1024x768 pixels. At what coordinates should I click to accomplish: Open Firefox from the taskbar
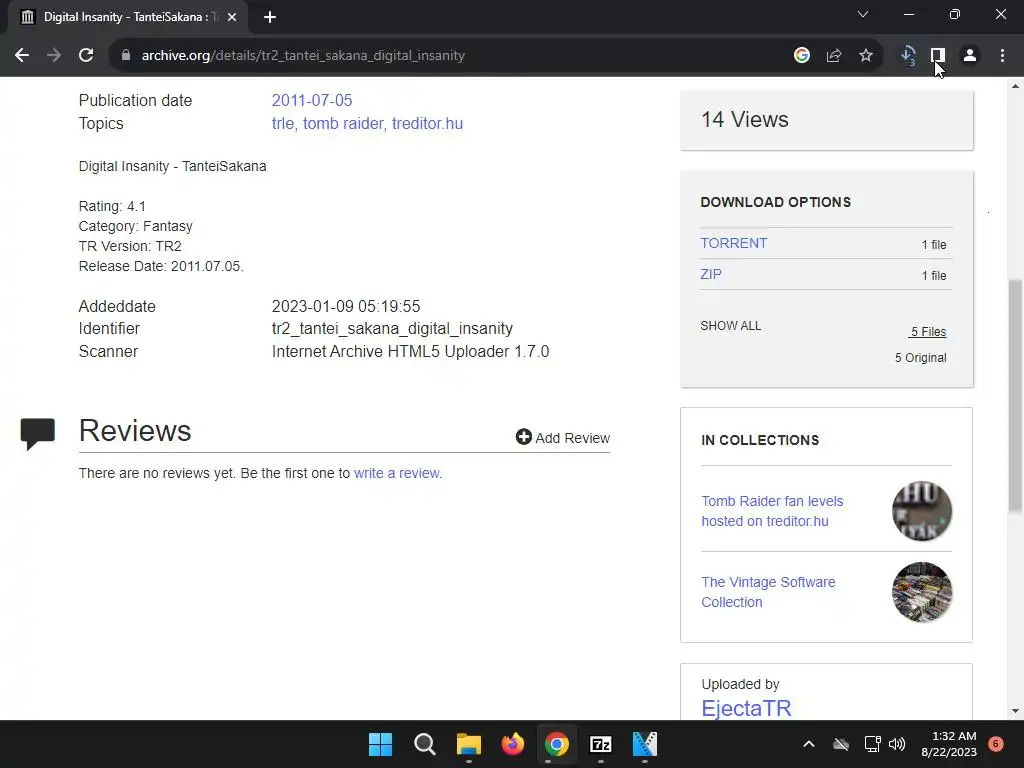click(513, 744)
